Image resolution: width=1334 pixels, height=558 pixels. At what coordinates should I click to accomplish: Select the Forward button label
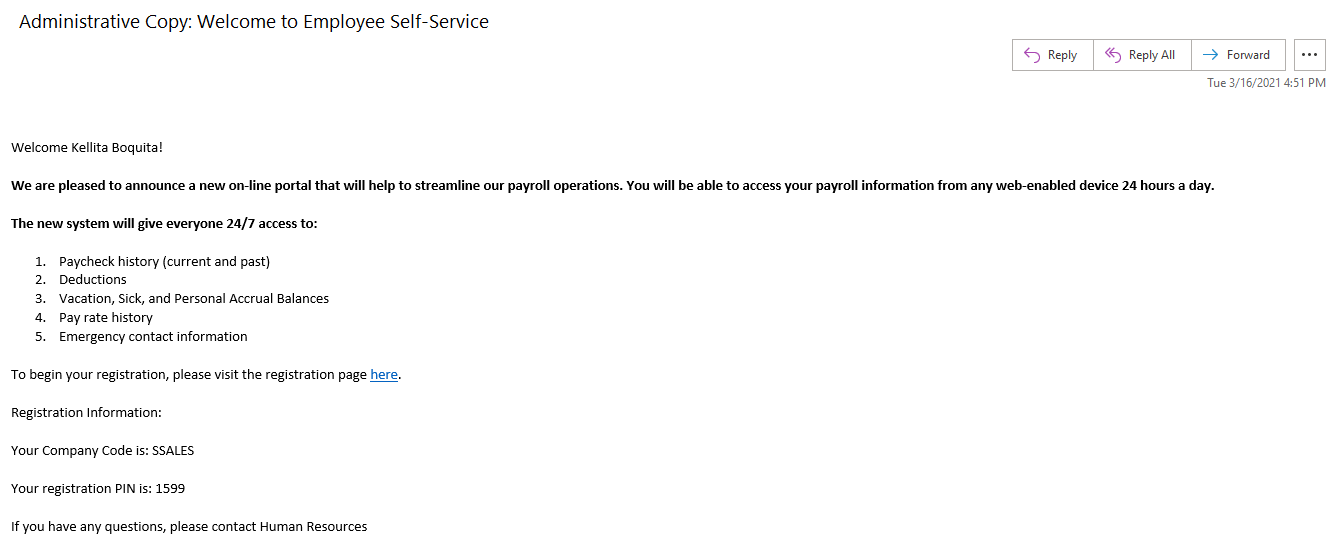pos(1248,55)
